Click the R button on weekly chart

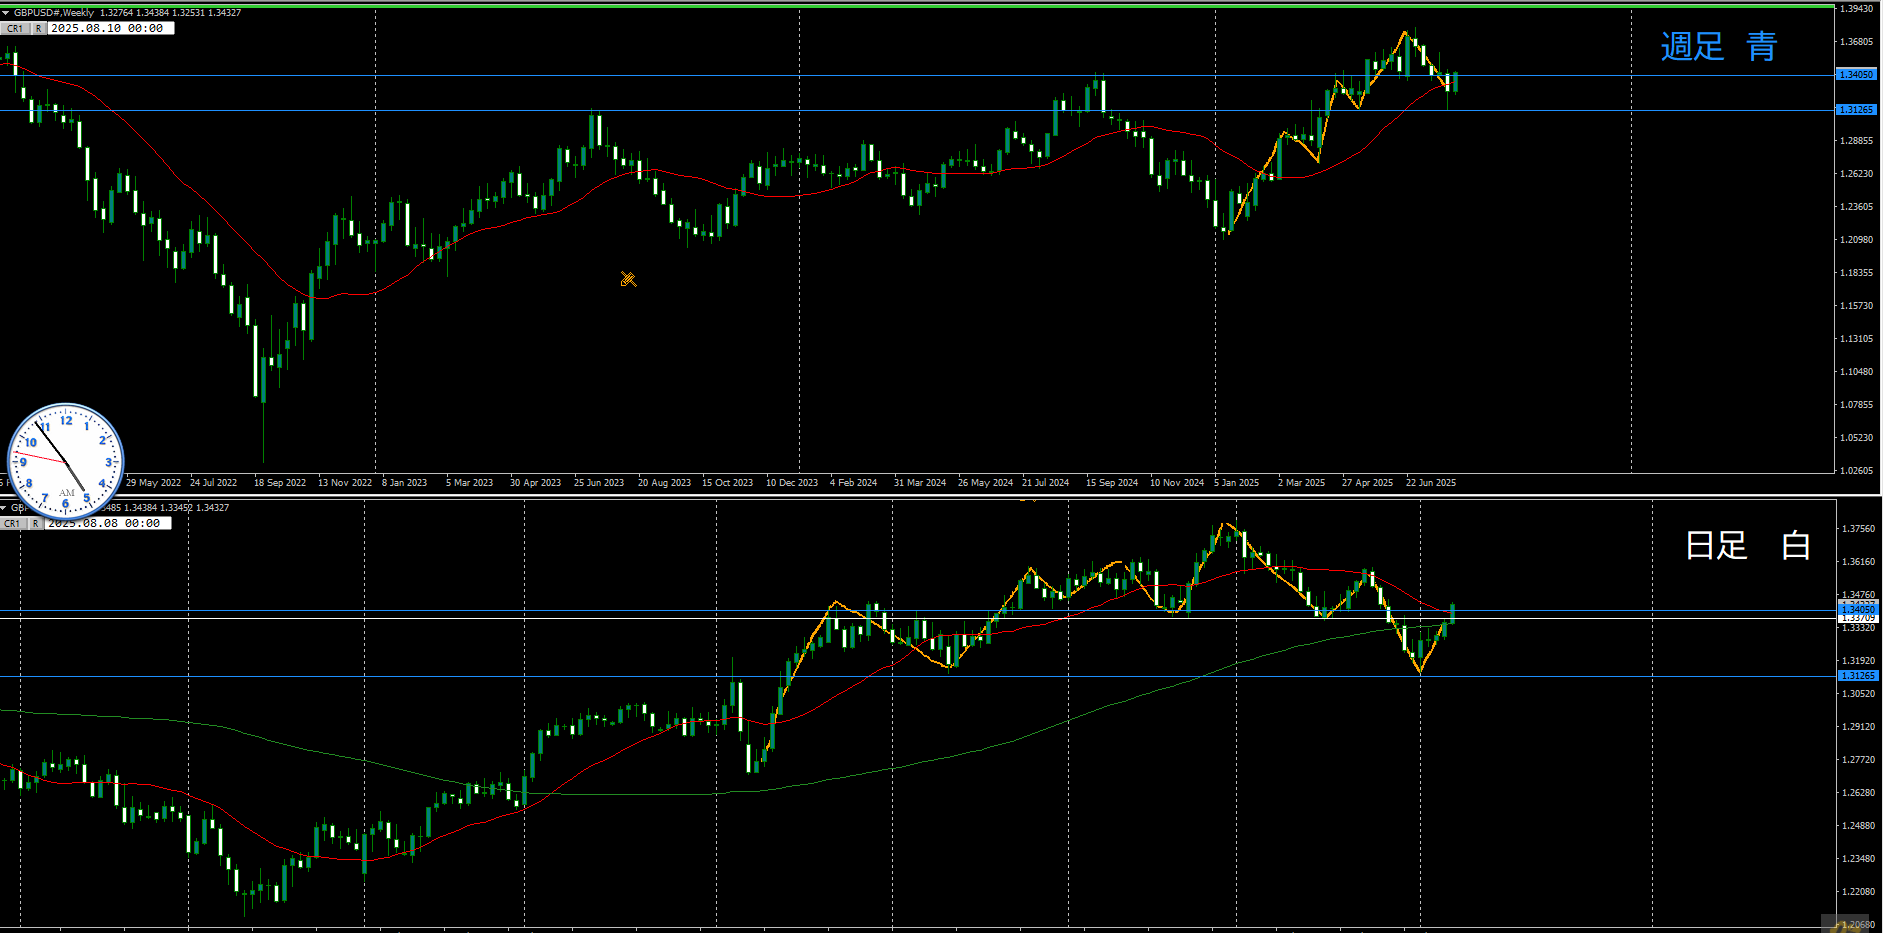[x=39, y=29]
